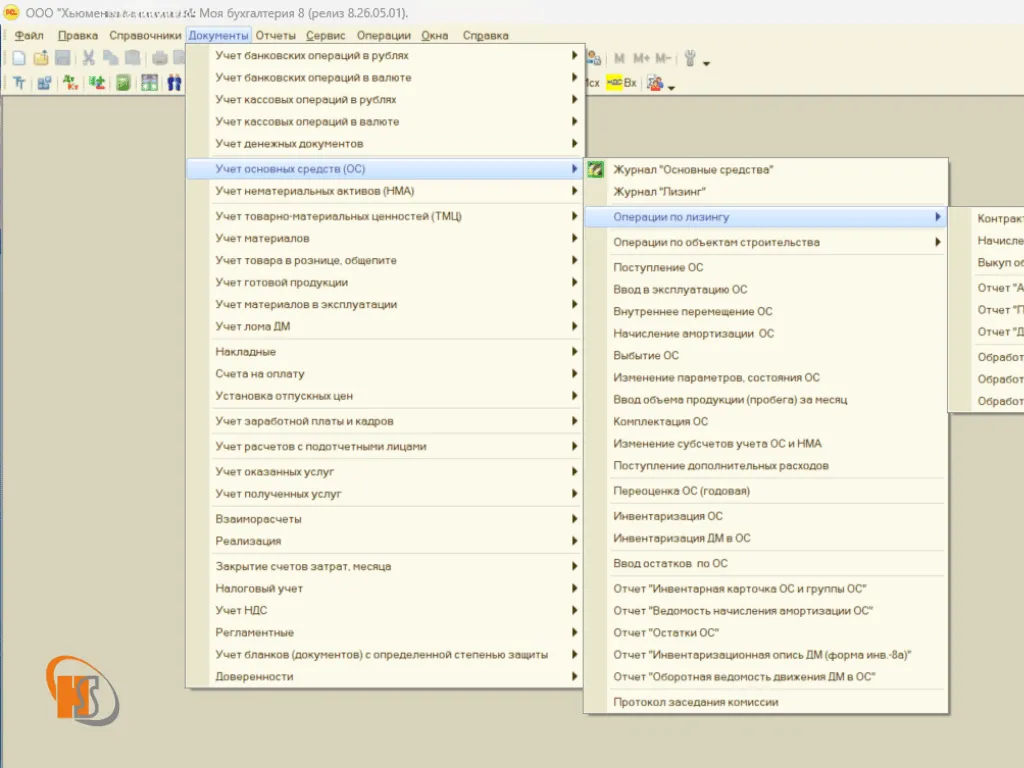1024x768 pixels.
Task: Click the yellow НДС Вх toolbar icon
Action: click(x=621, y=83)
